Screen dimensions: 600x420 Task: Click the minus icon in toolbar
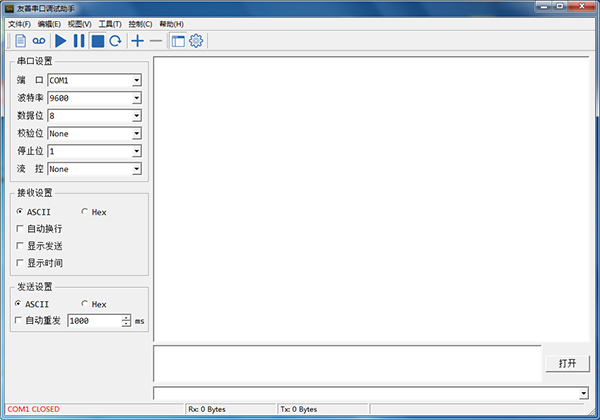click(155, 41)
